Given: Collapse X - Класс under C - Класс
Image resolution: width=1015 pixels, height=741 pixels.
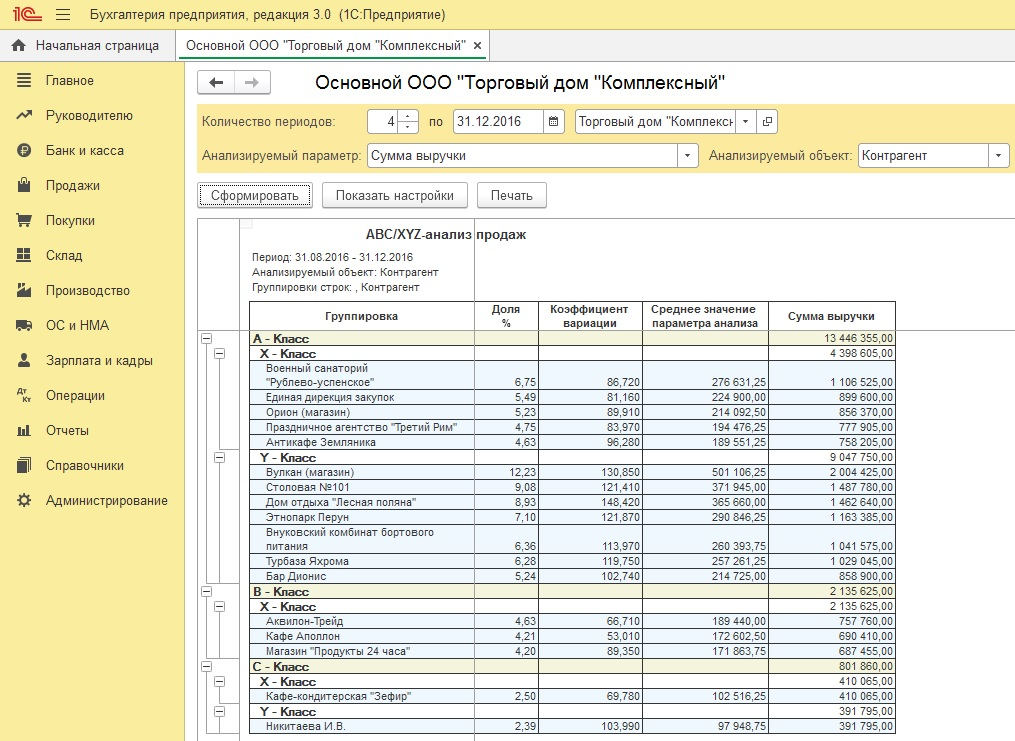Looking at the screenshot, I should click(219, 681).
